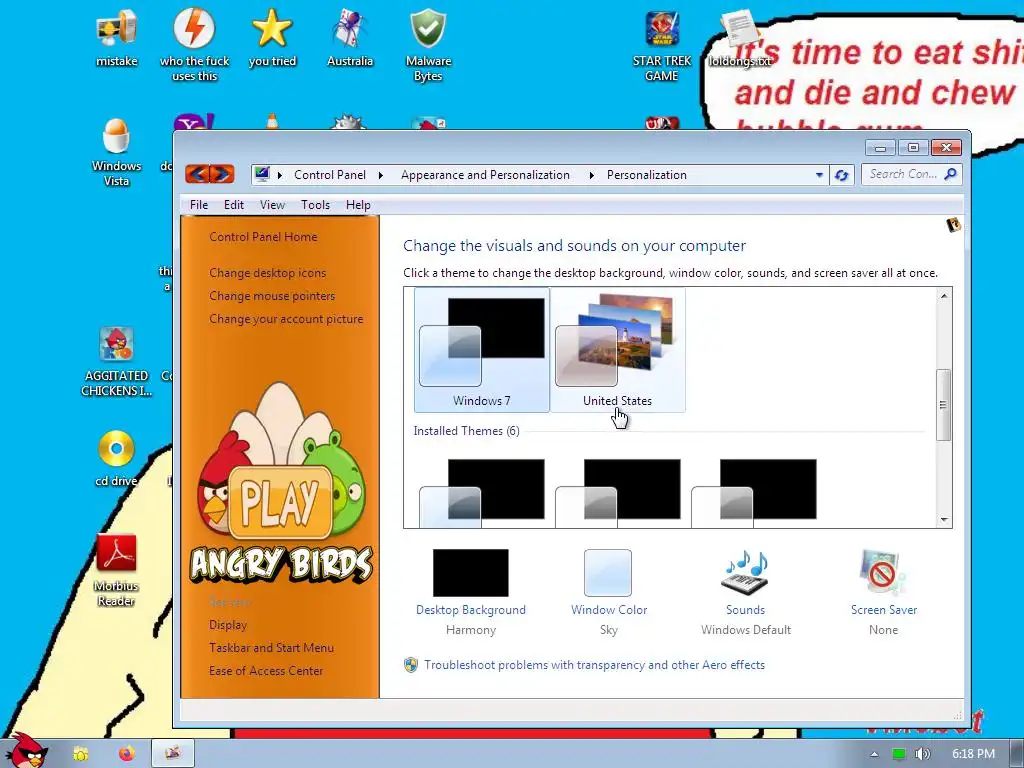Open the loldongs.txt file icon
The height and width of the screenshot is (768, 1024).
click(740, 38)
